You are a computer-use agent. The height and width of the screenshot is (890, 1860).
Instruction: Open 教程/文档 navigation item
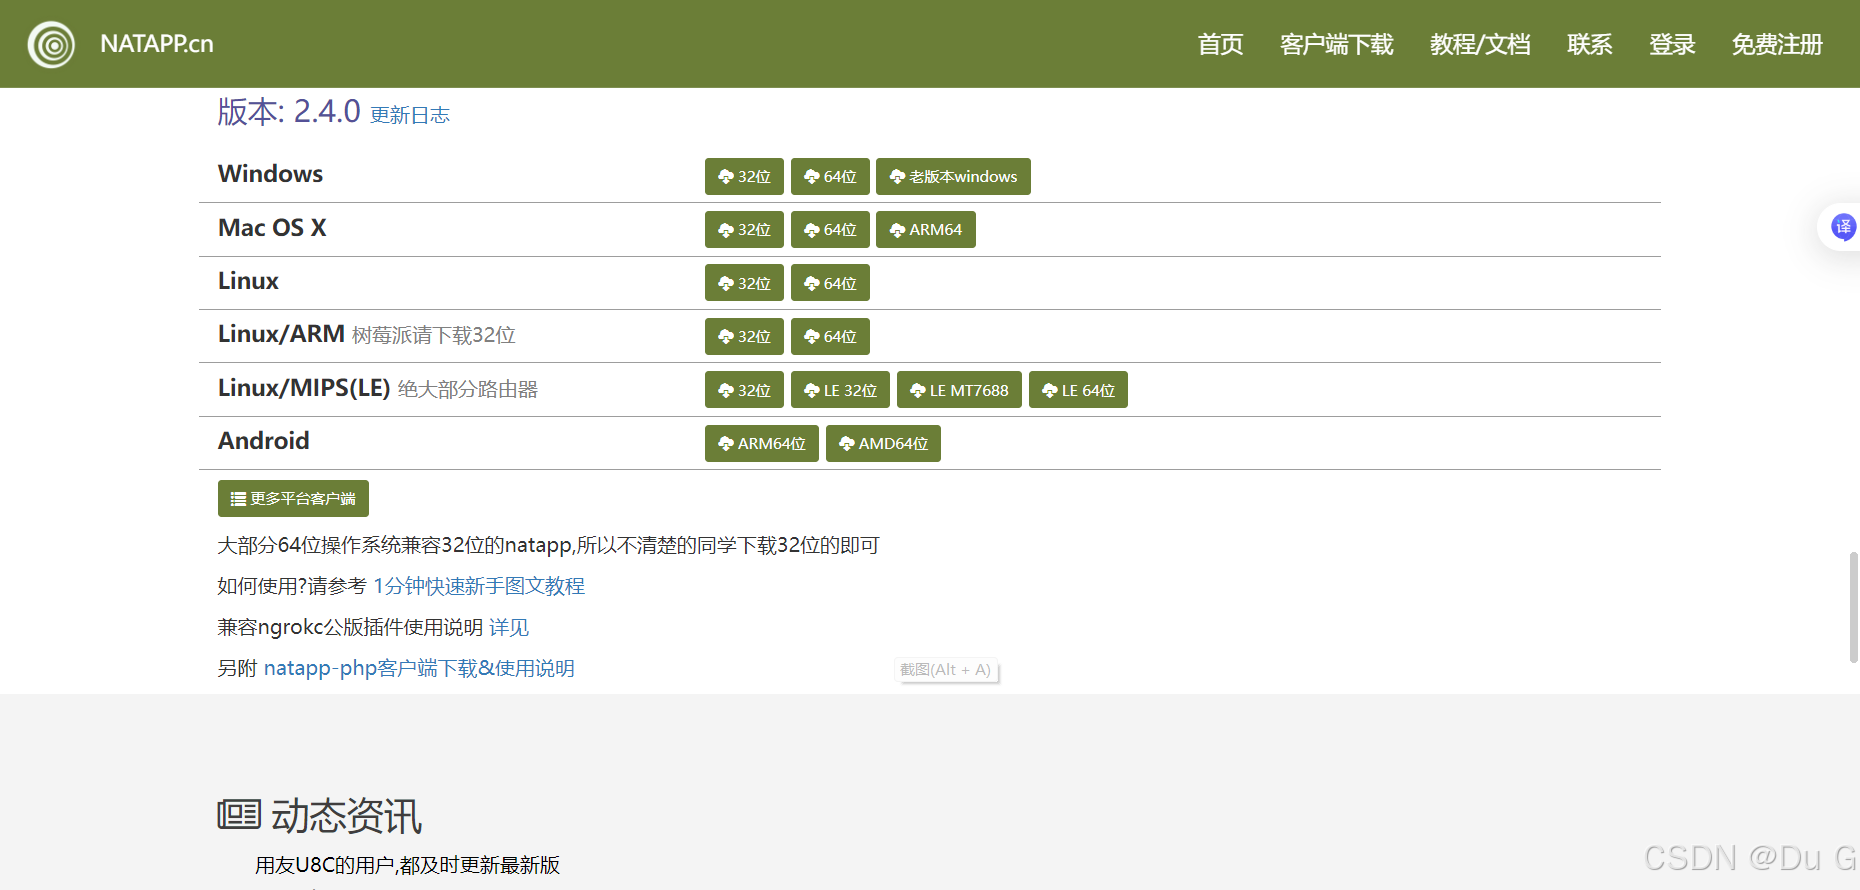(x=1480, y=44)
